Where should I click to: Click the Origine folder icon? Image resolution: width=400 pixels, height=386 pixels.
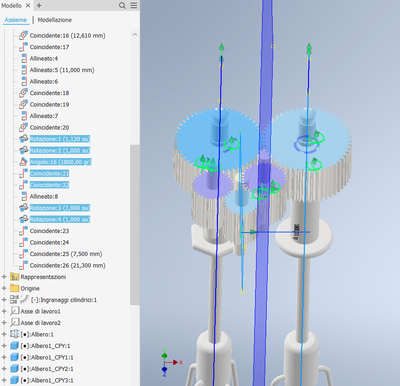tap(14, 288)
